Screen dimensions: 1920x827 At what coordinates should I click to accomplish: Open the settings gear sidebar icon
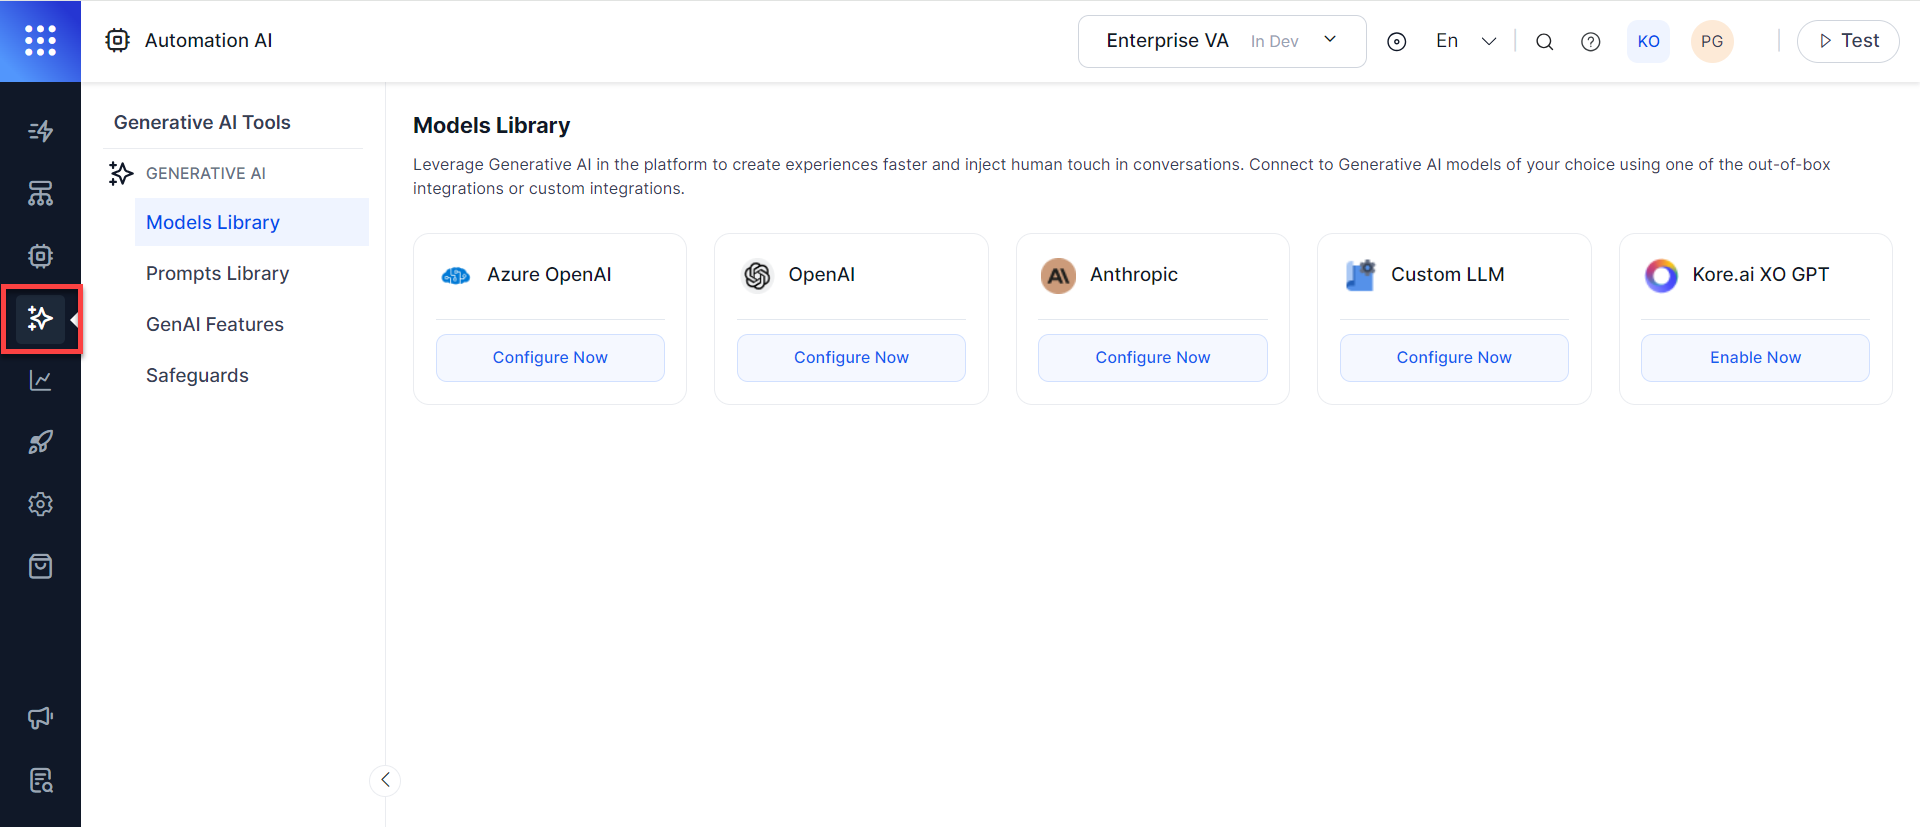click(x=40, y=504)
